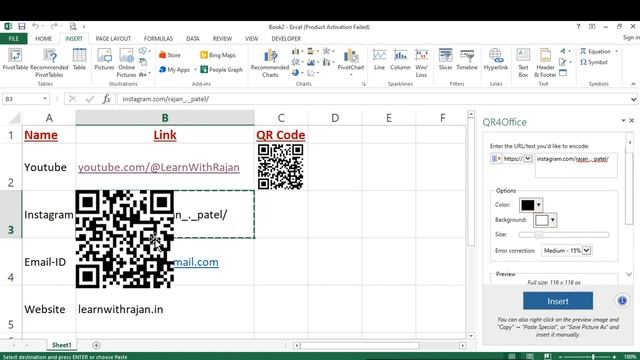Switch to the HOME tab

[43, 38]
